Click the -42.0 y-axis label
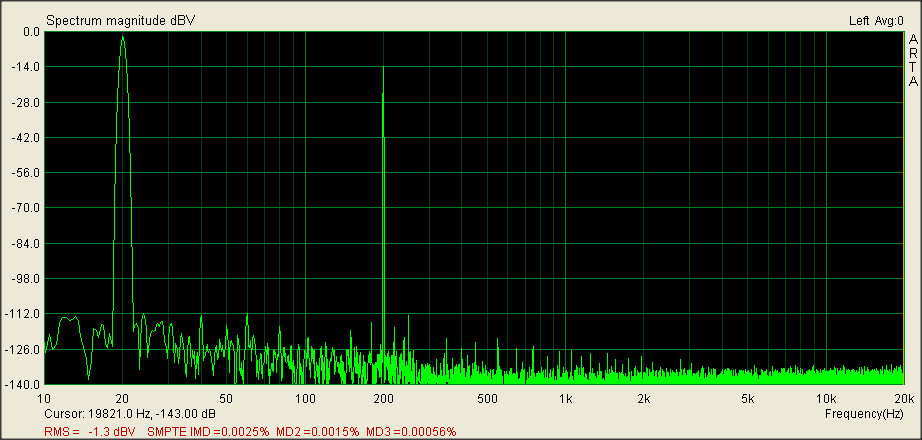The height and width of the screenshot is (440, 922). click(27, 138)
